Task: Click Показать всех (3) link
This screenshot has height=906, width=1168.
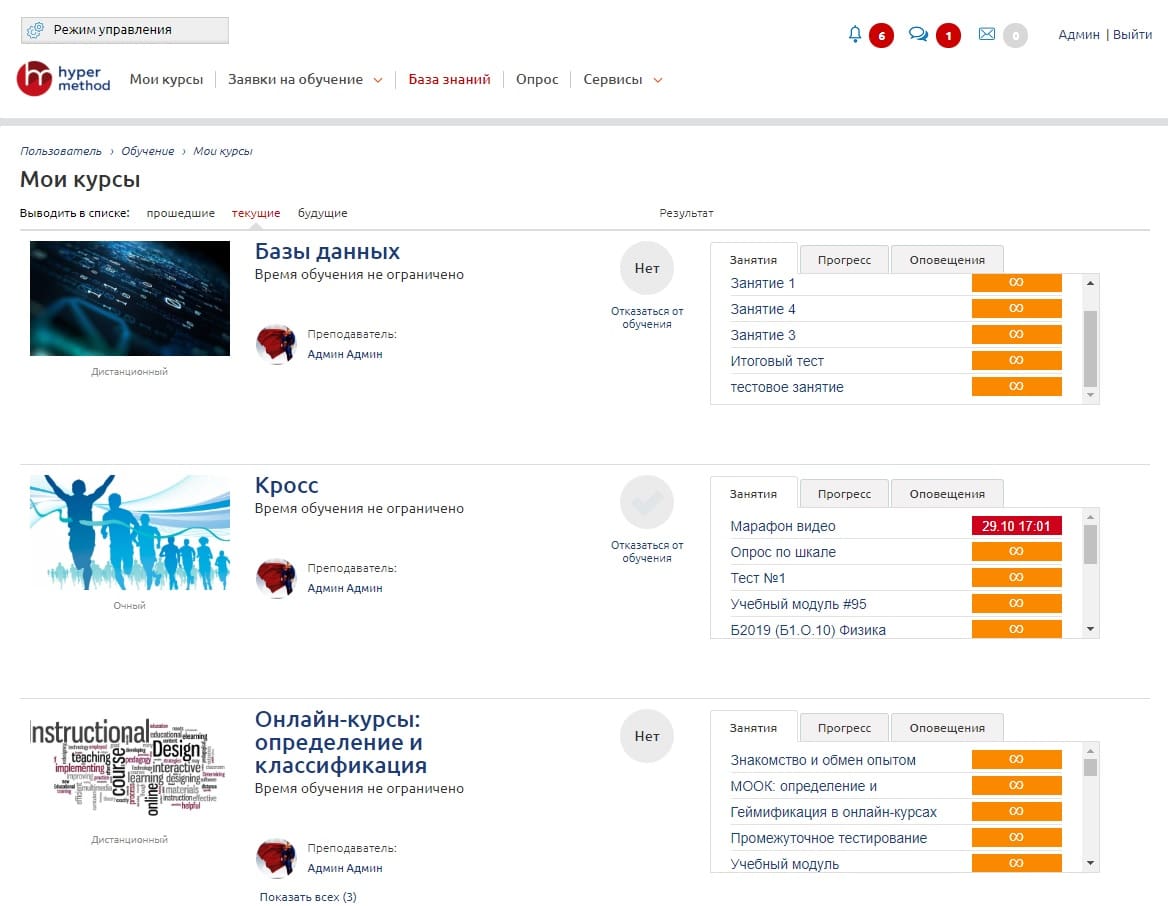Action: coord(308,897)
